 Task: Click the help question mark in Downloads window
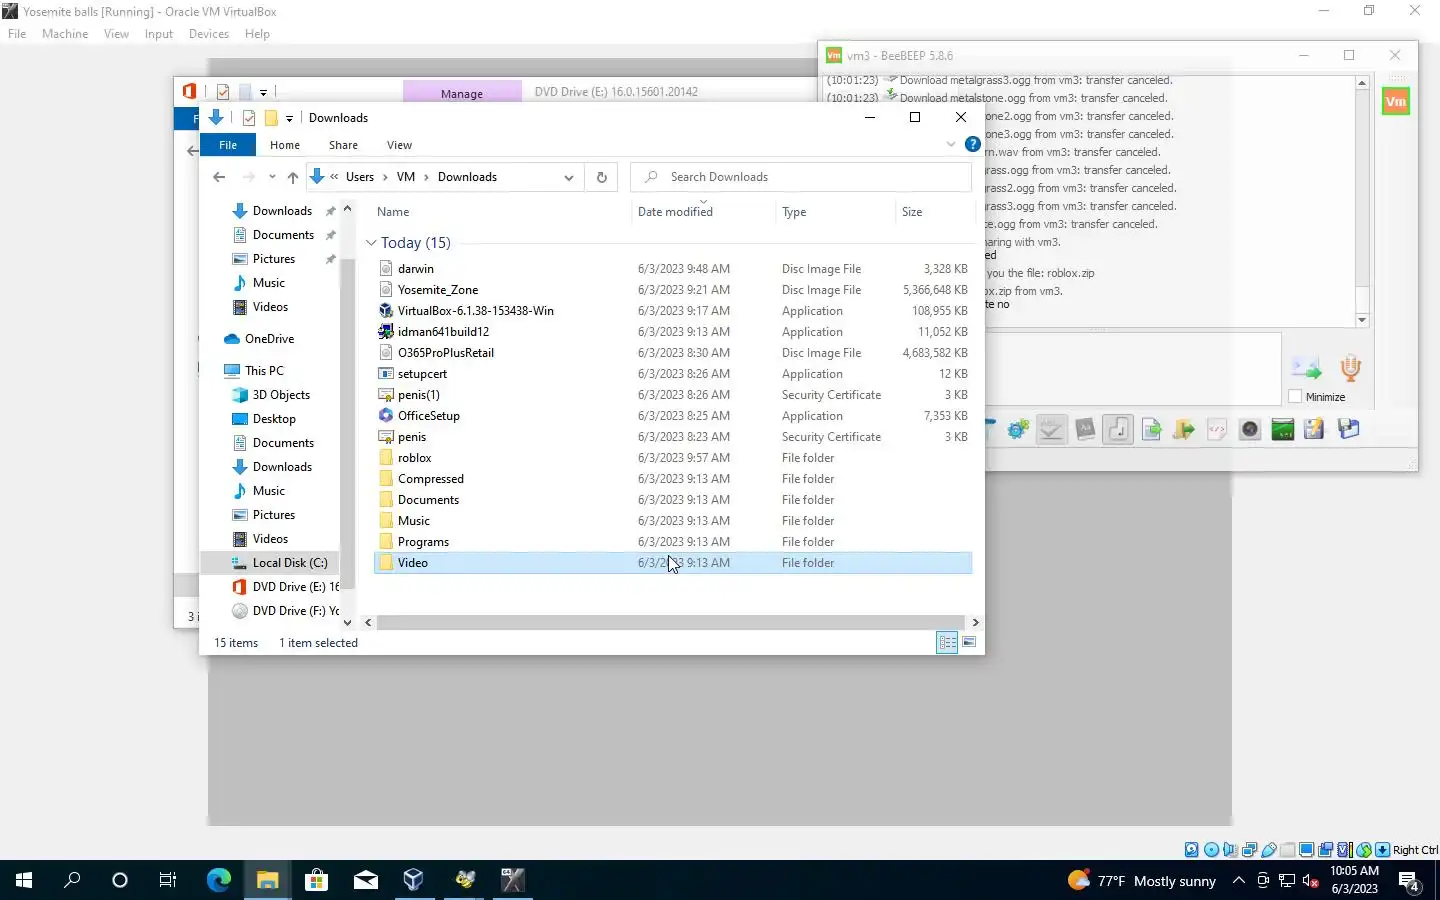tap(972, 144)
